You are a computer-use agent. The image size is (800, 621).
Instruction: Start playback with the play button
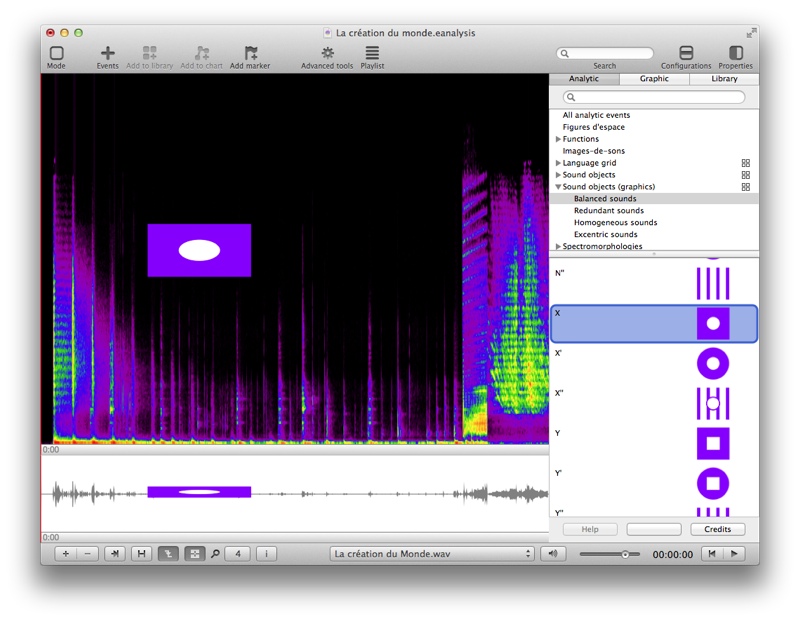(x=734, y=554)
